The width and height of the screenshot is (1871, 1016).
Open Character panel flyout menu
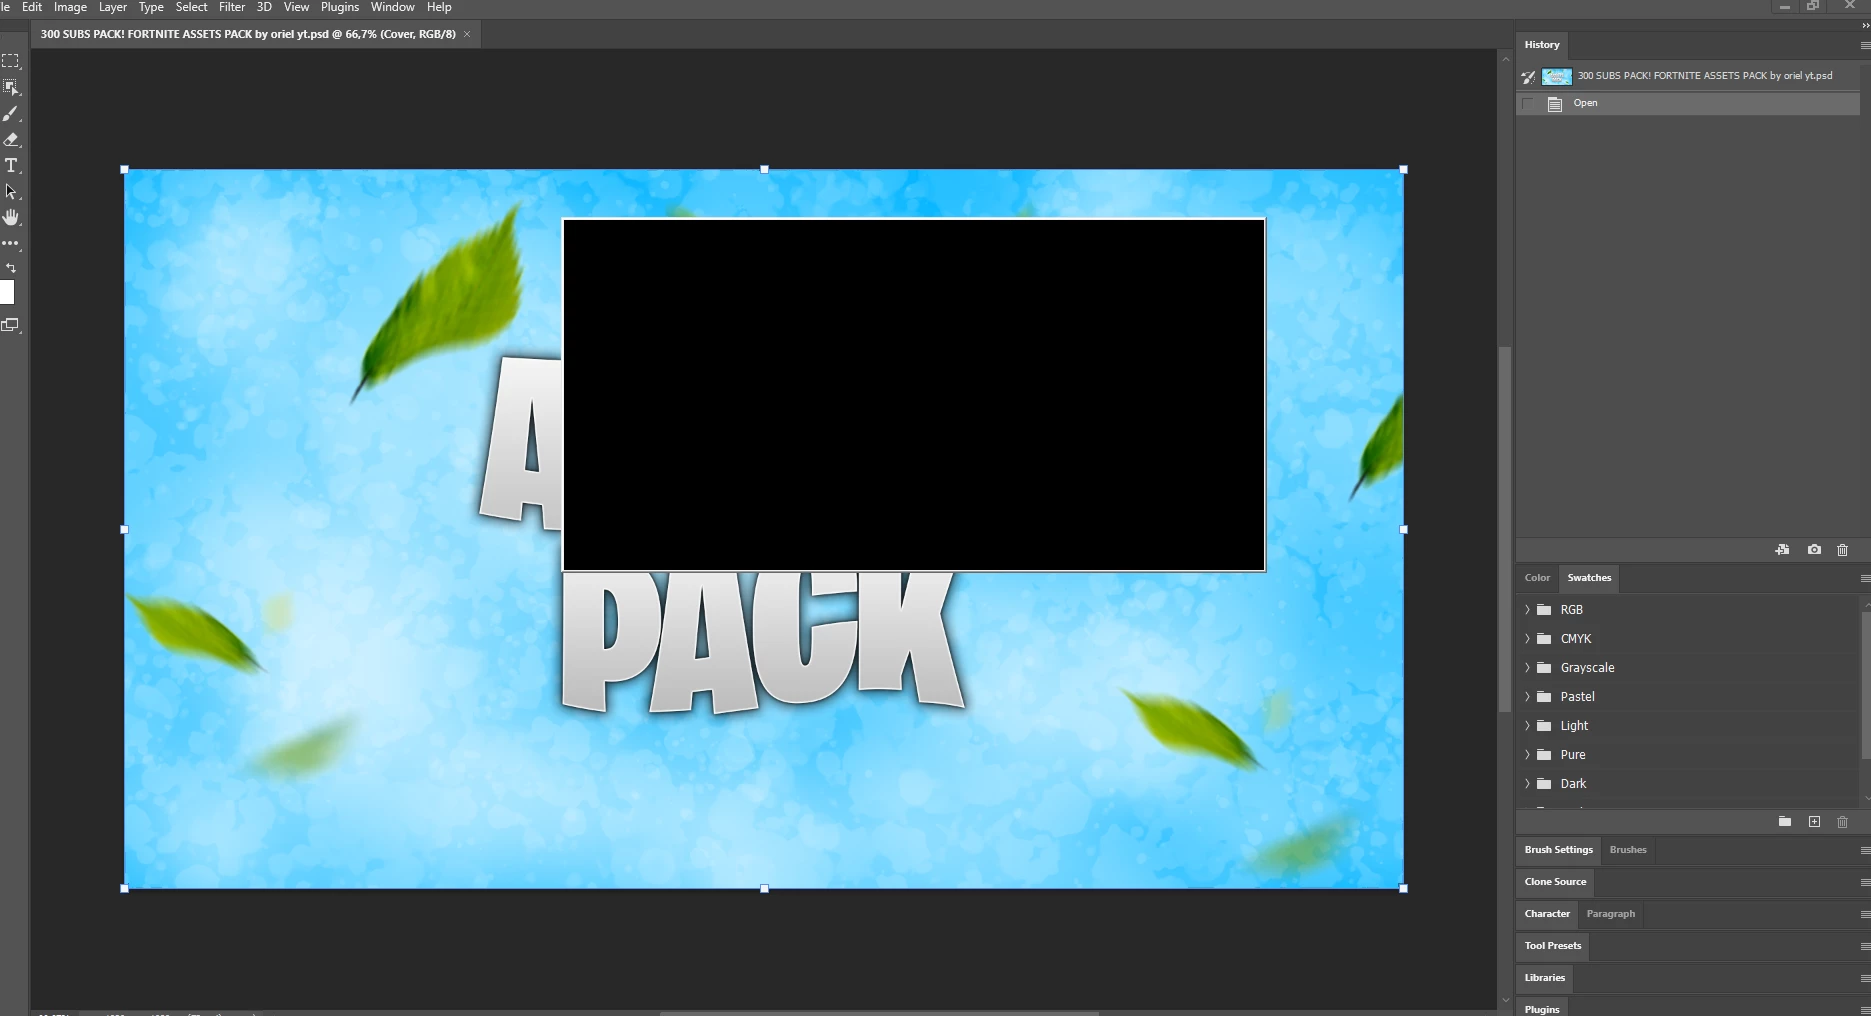pos(1864,914)
